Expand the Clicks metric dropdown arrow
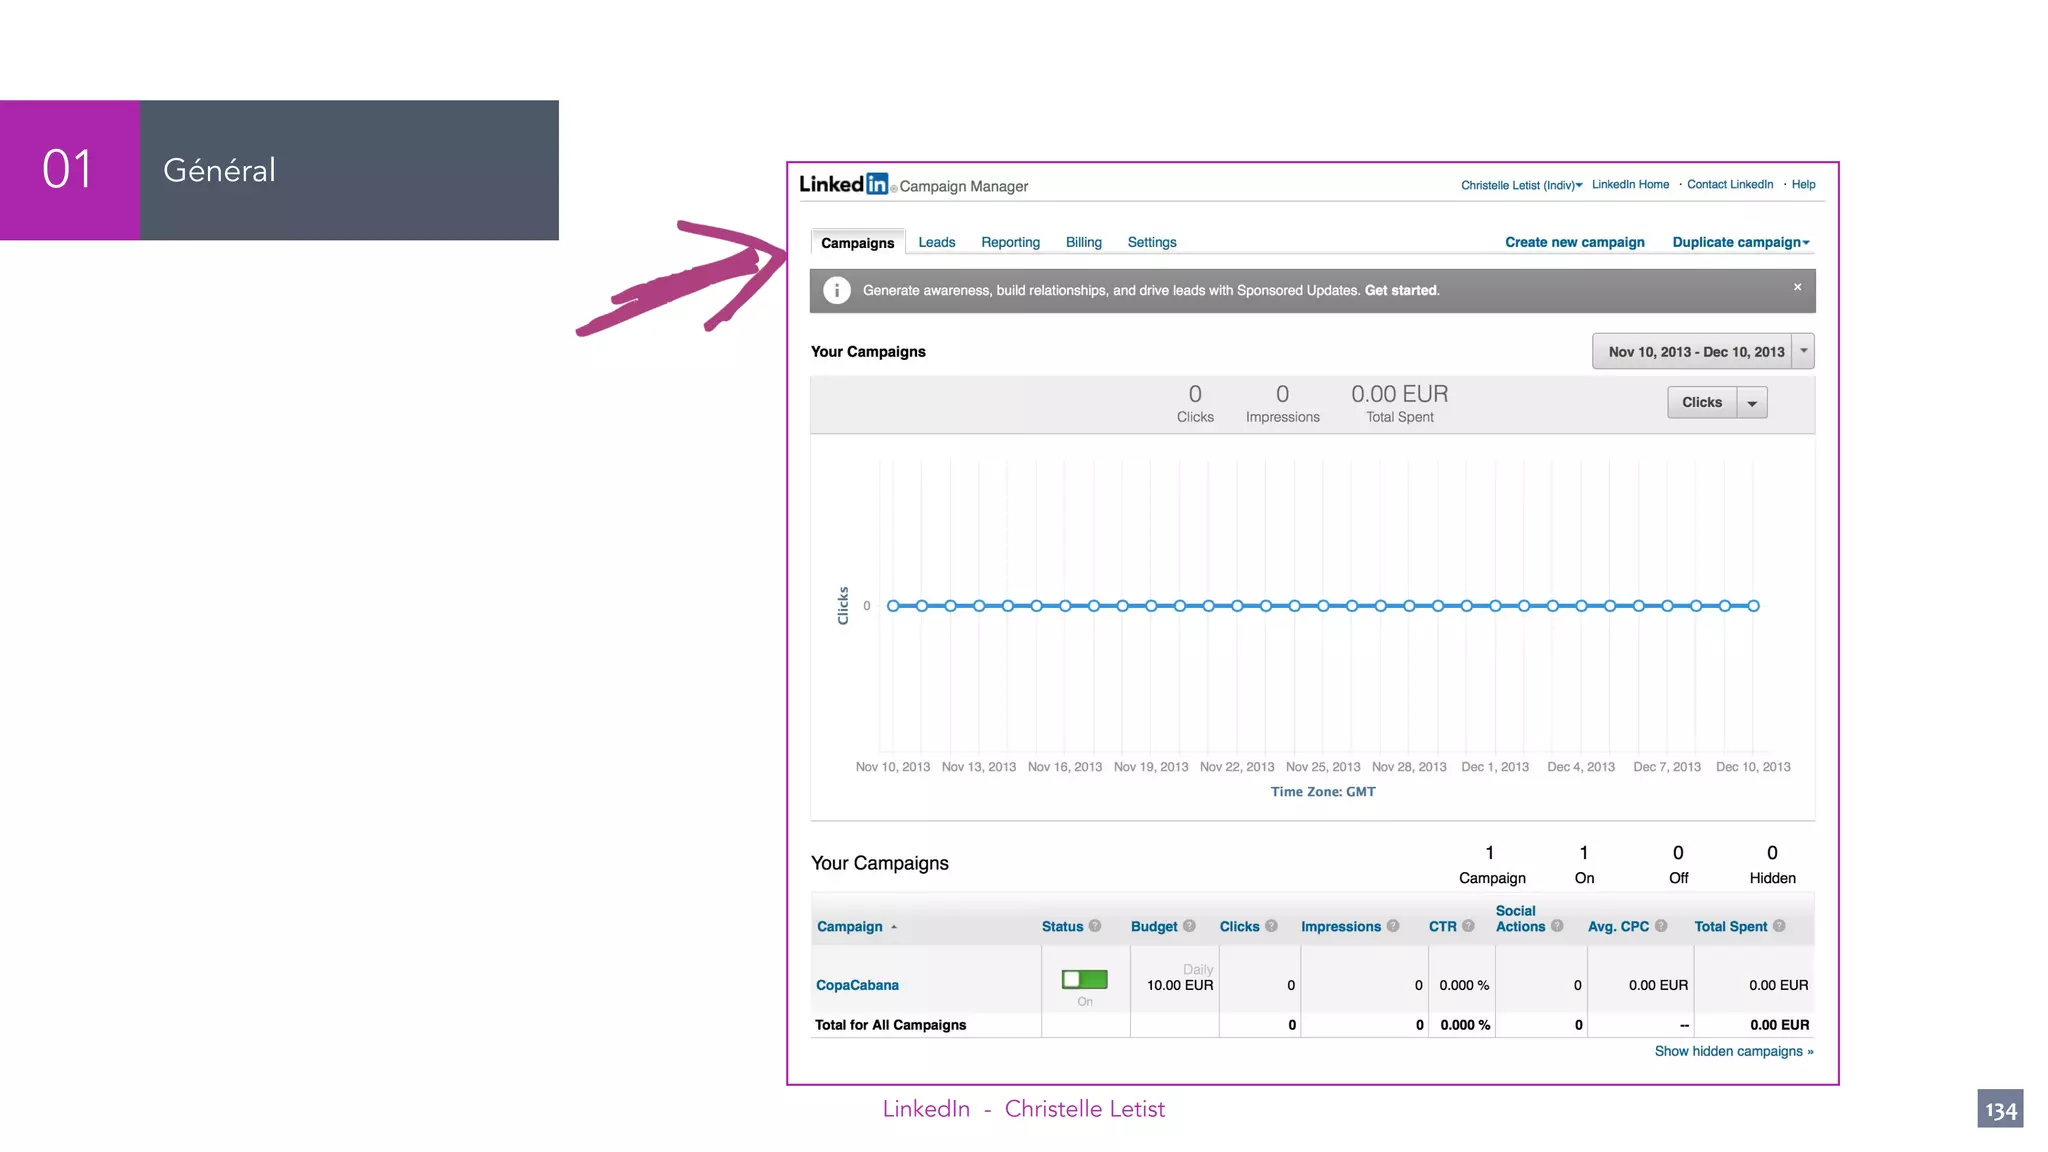2048x1152 pixels. 1752,403
